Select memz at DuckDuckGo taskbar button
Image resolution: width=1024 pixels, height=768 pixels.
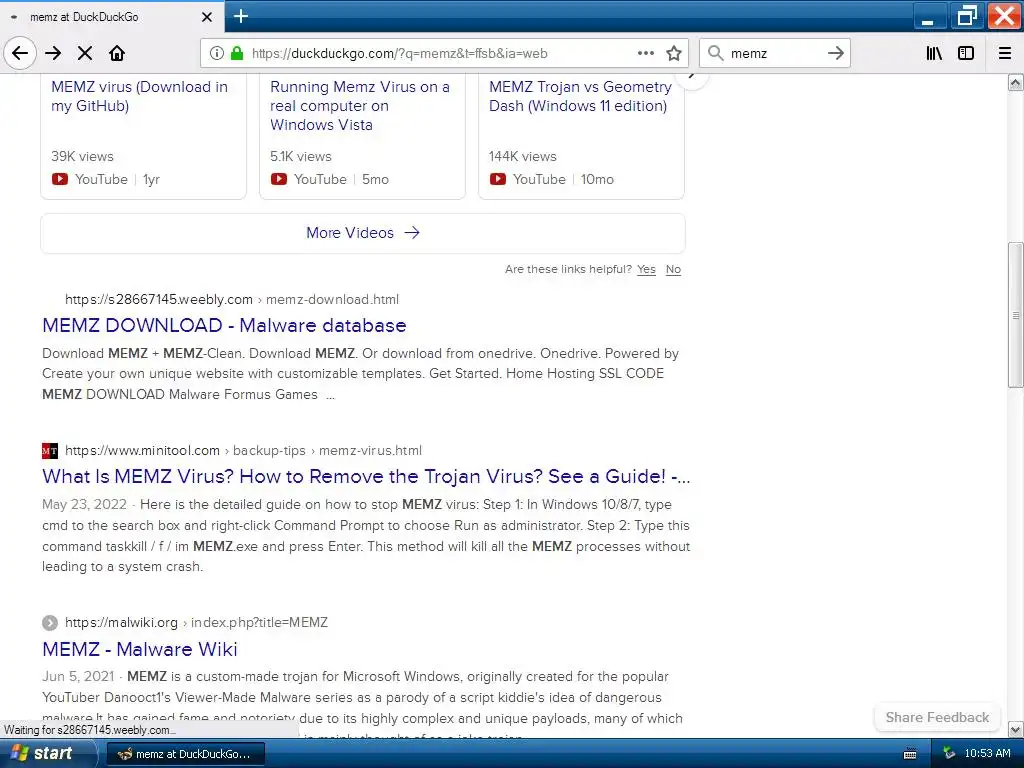[x=185, y=754]
